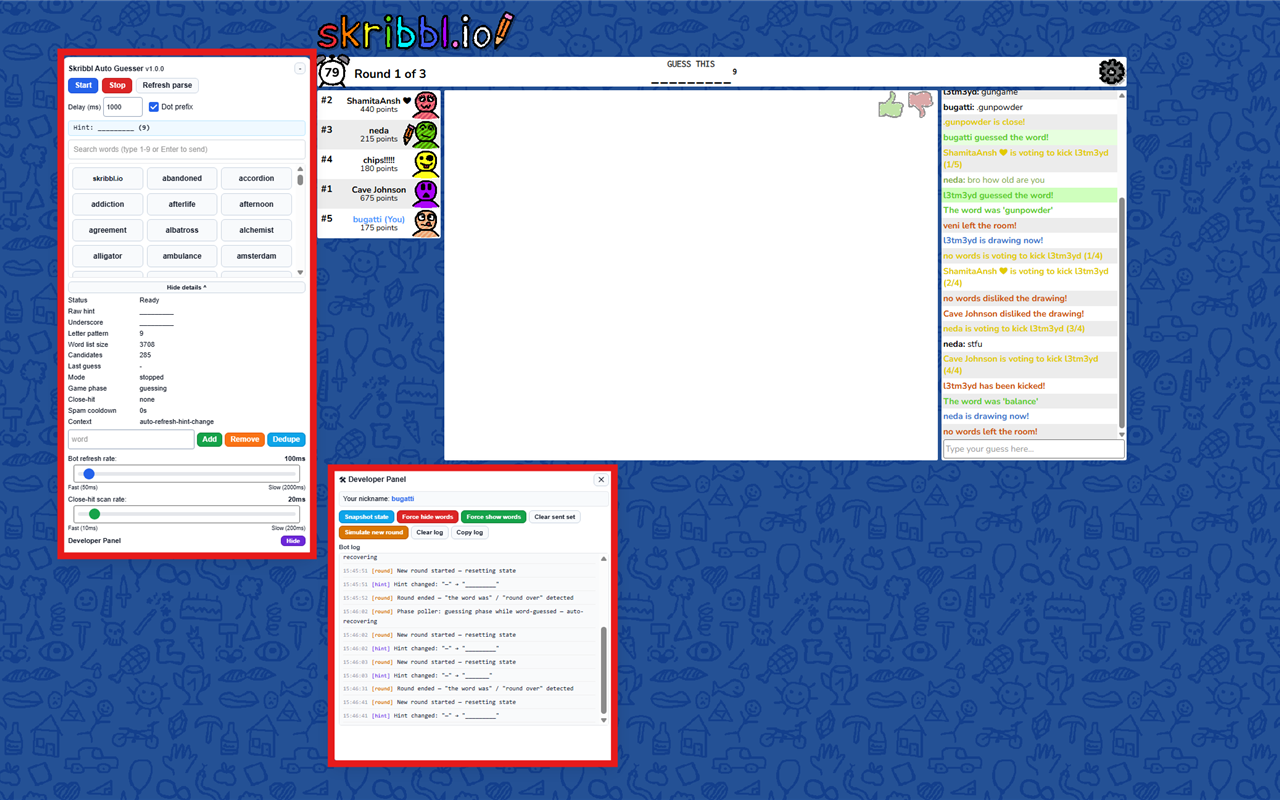Click the blue Dedupe button
The height and width of the screenshot is (800, 1280).
286,439
